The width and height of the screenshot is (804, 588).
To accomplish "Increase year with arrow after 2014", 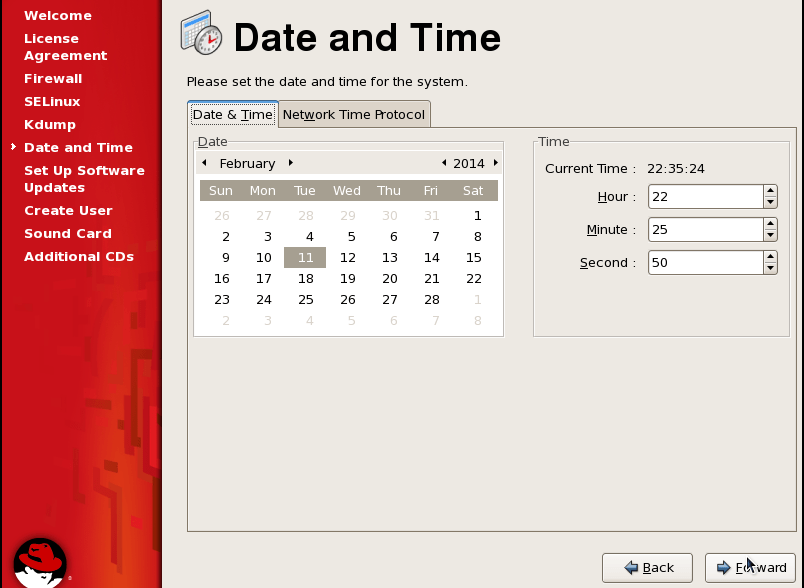I will (496, 163).
